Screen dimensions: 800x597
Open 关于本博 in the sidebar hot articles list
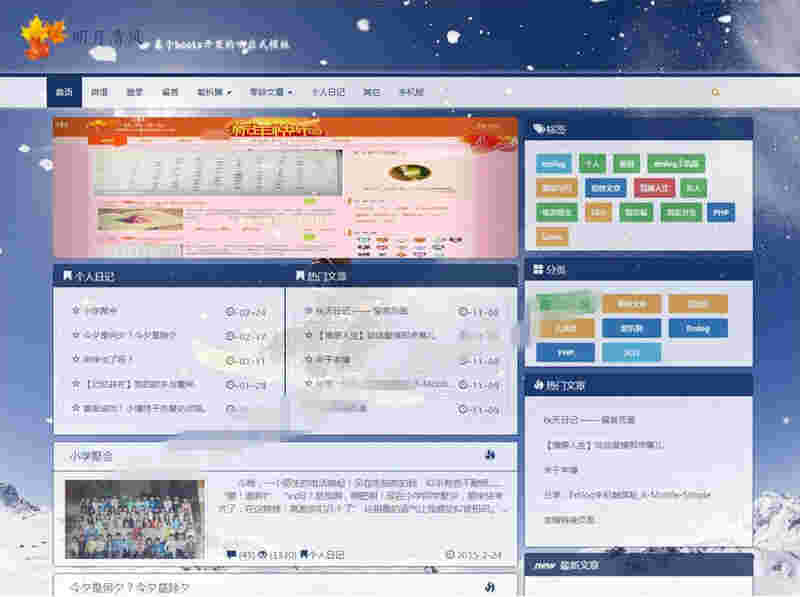561,469
